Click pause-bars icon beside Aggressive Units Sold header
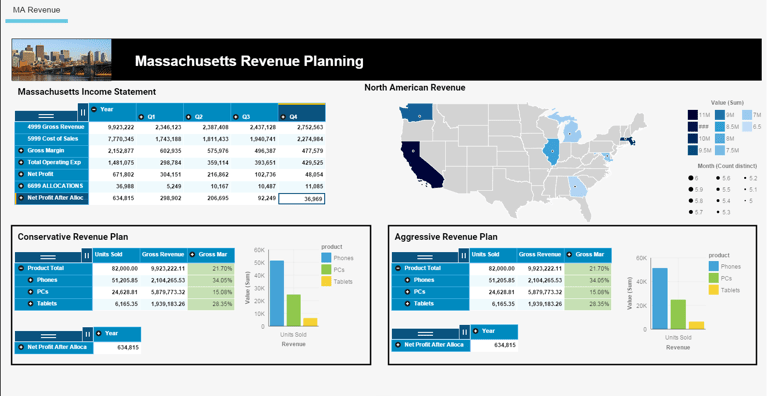This screenshot has height=396, width=770. pyautogui.click(x=464, y=255)
